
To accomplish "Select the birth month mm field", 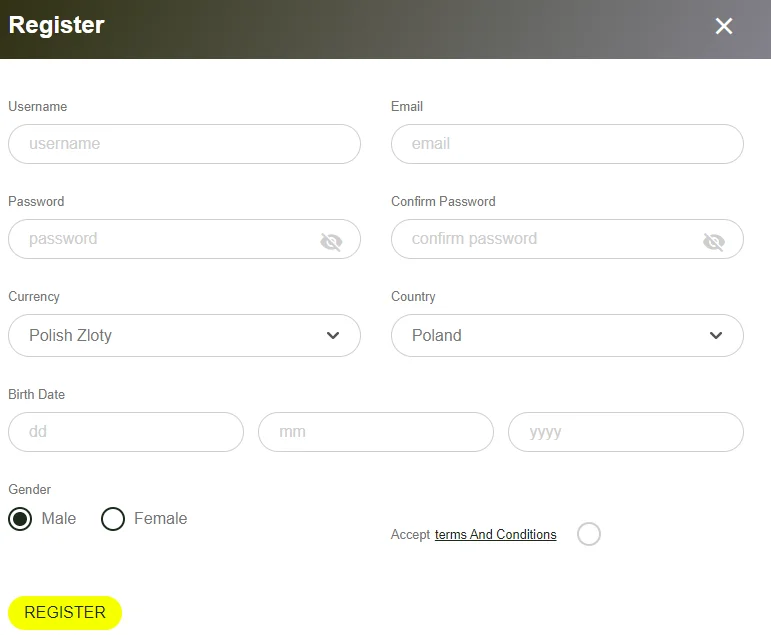I will 376,432.
